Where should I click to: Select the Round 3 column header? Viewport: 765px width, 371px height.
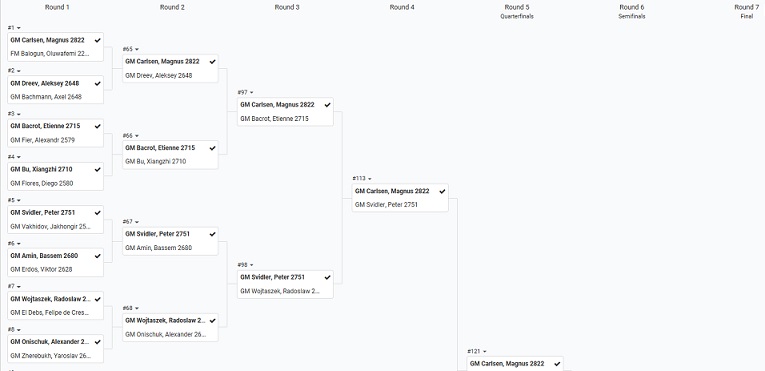click(287, 7)
